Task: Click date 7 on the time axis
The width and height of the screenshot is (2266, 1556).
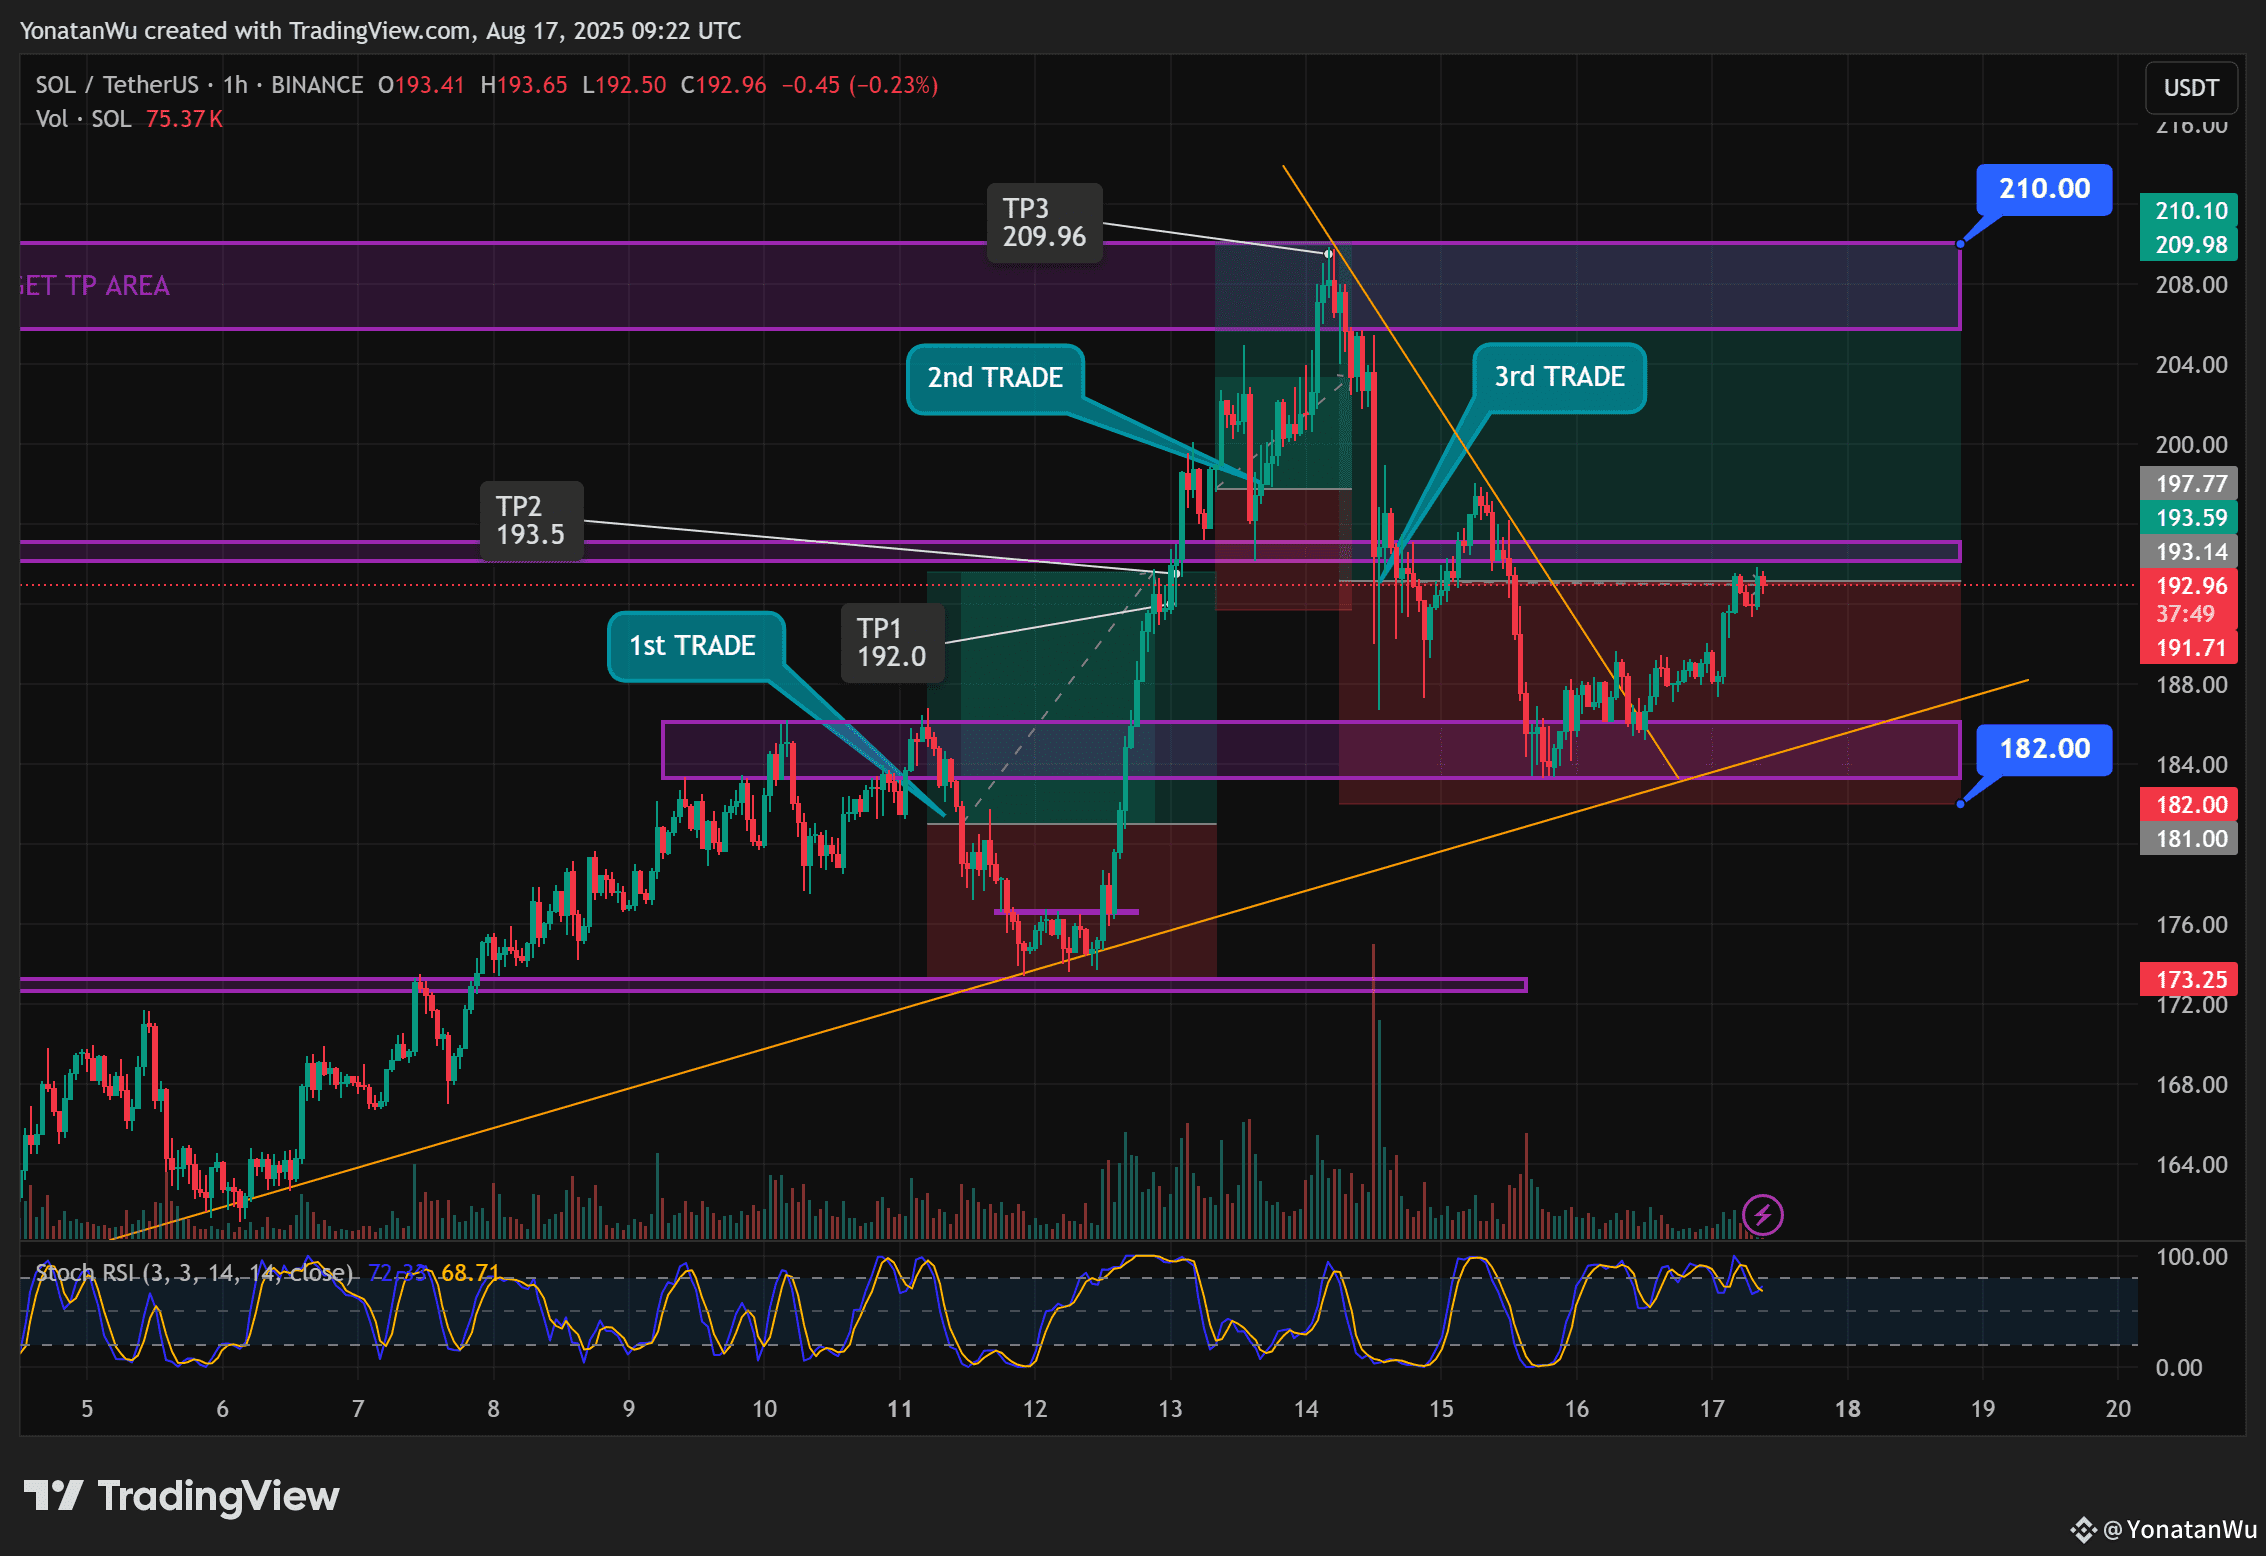Action: click(358, 1409)
